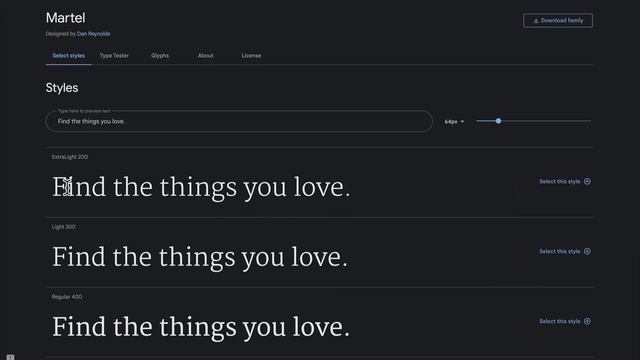The image size is (640, 360).
Task: Go to the About tab
Action: pyautogui.click(x=206, y=56)
